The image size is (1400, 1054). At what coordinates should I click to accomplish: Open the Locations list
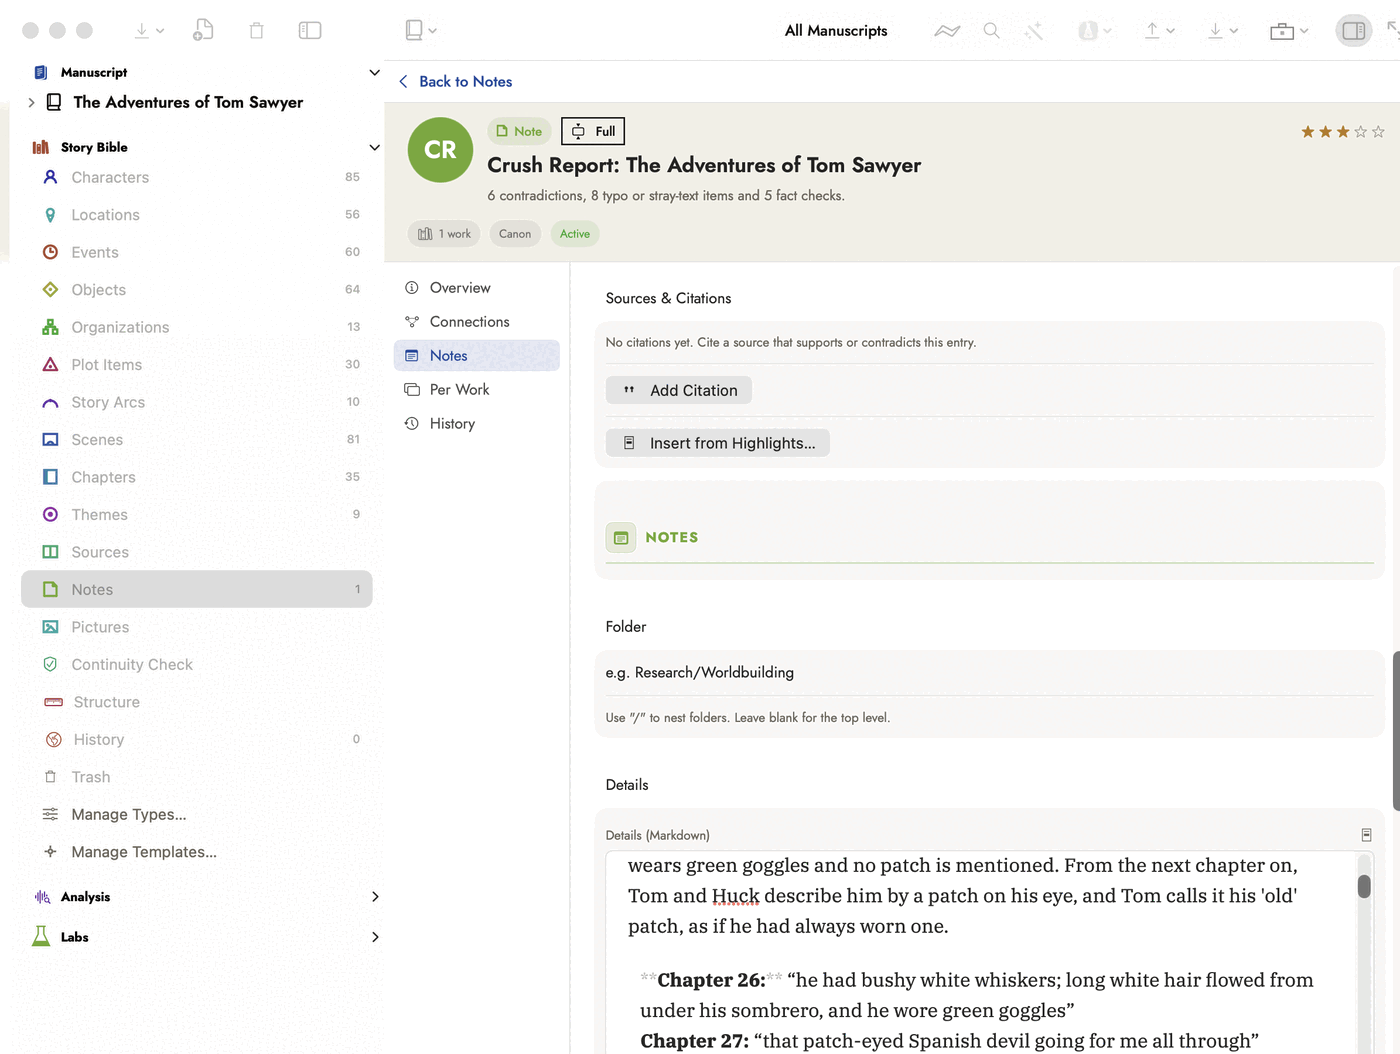(196, 215)
